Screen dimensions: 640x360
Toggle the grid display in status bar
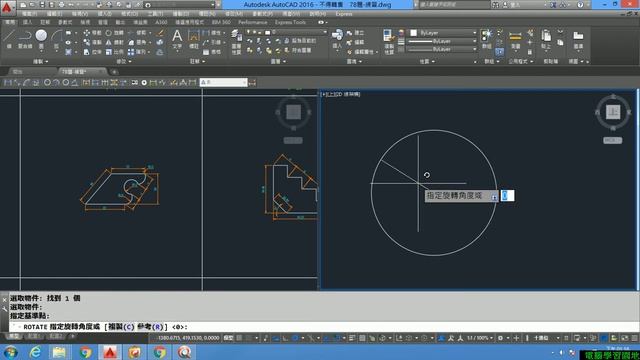point(240,338)
